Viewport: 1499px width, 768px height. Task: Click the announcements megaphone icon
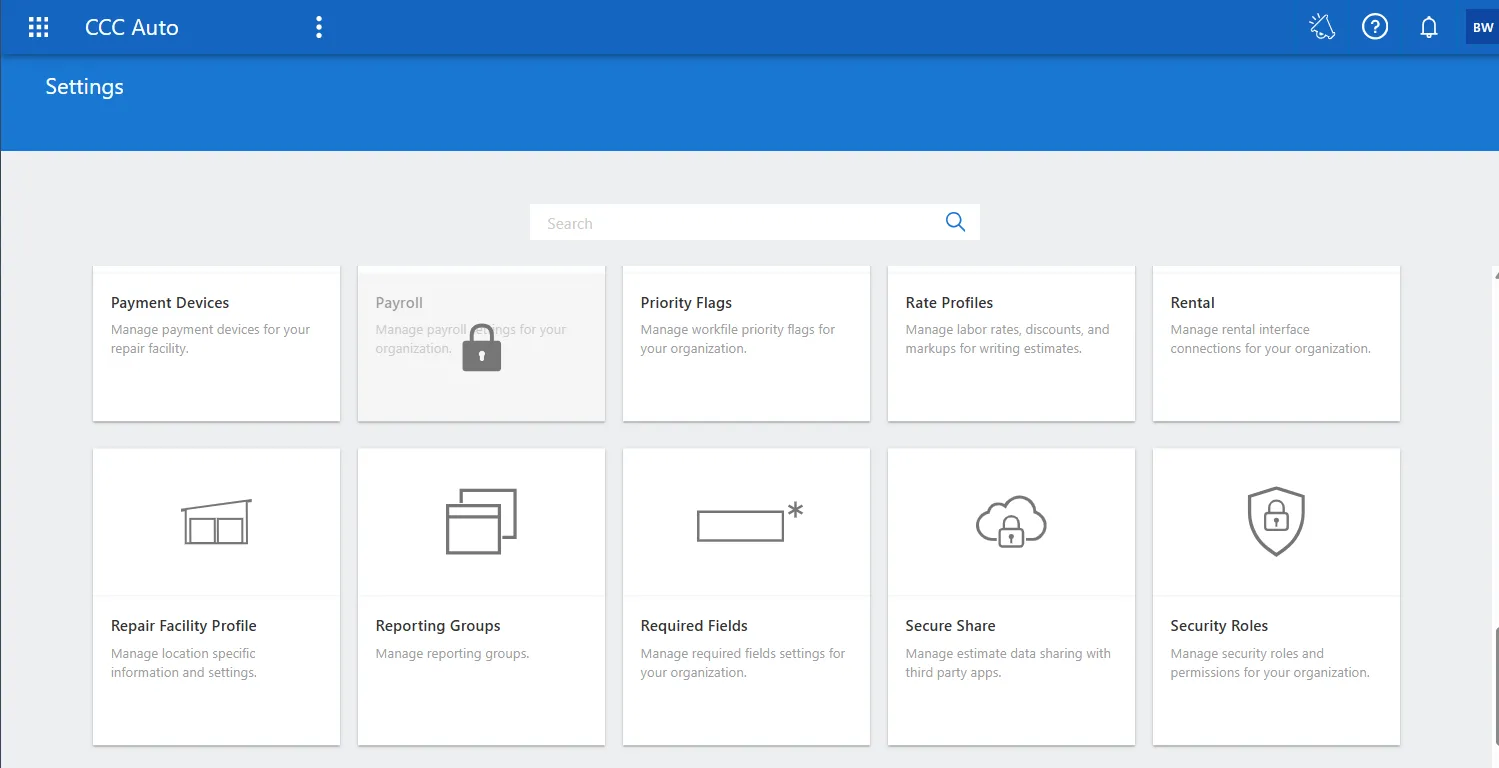pyautogui.click(x=1322, y=27)
